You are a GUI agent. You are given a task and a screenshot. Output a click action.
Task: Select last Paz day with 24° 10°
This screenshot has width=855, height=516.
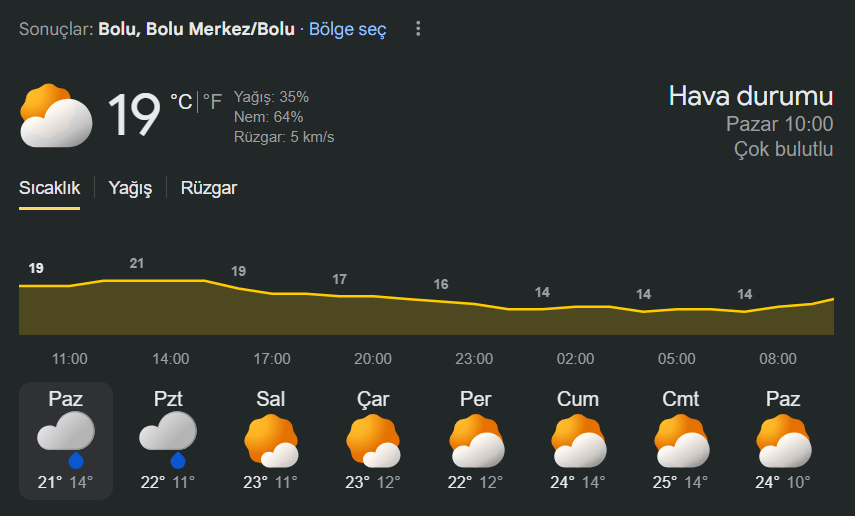pos(783,441)
